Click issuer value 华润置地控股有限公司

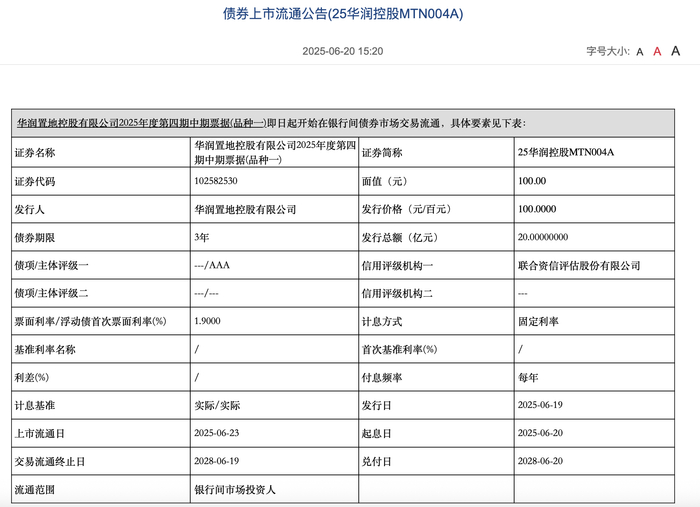[x=245, y=209]
